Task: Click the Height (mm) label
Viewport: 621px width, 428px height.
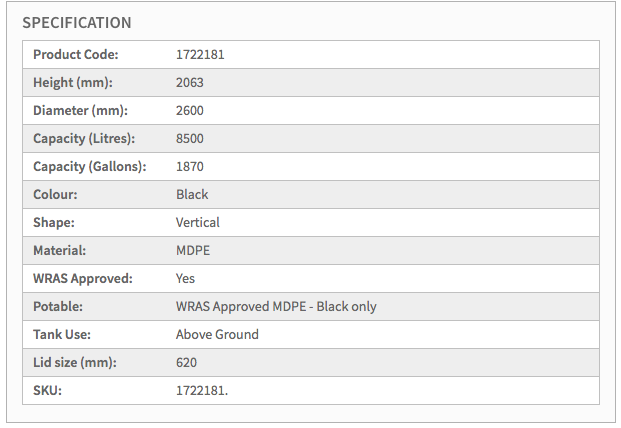Action: [72, 83]
